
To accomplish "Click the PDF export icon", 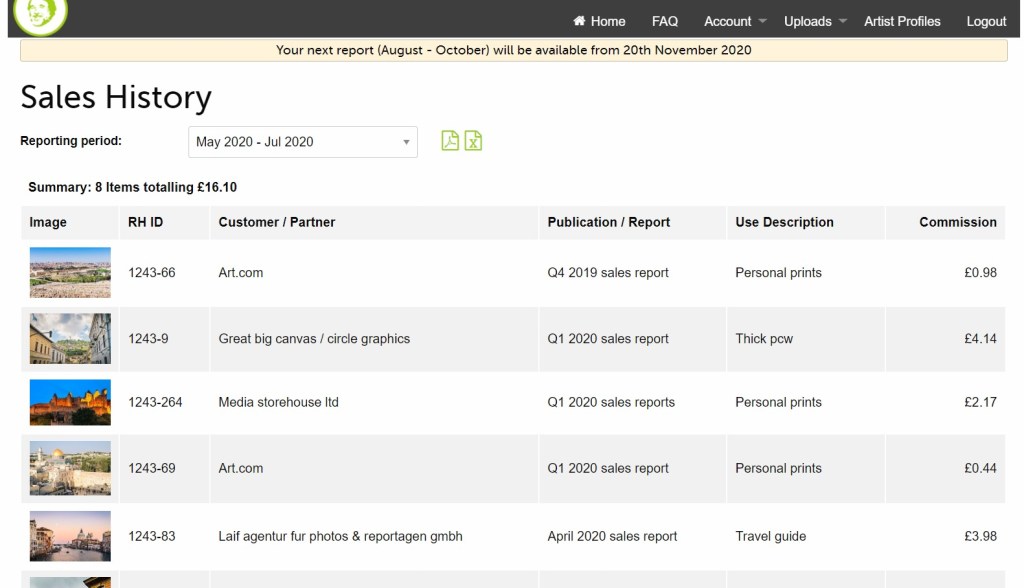I will (x=450, y=141).
